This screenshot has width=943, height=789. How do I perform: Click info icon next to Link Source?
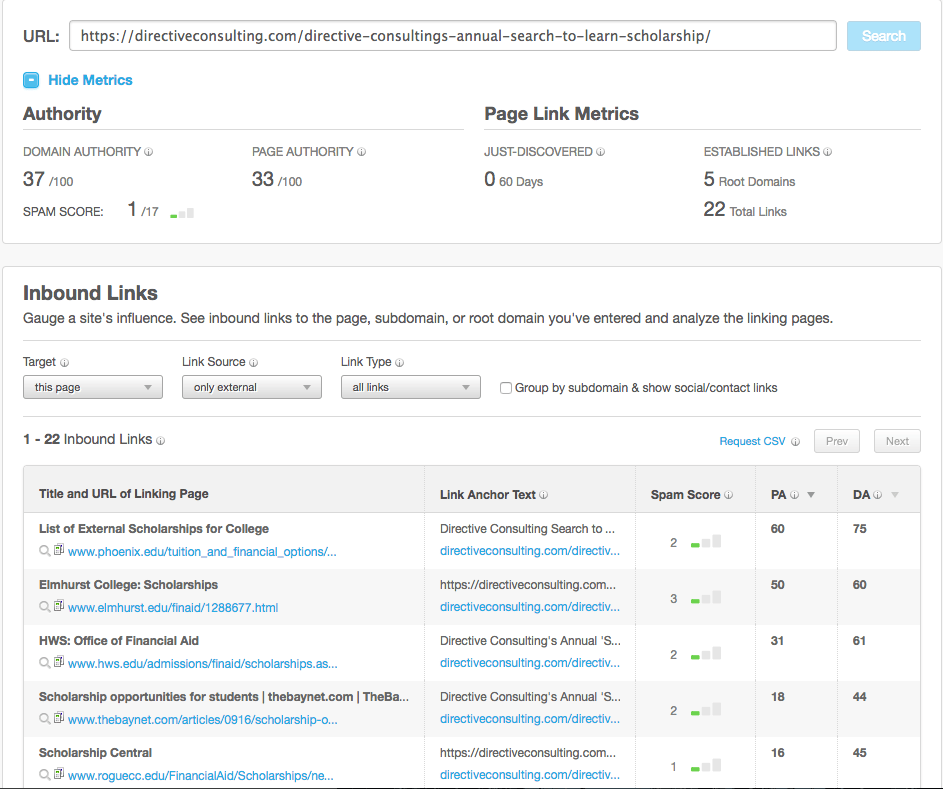coord(254,363)
